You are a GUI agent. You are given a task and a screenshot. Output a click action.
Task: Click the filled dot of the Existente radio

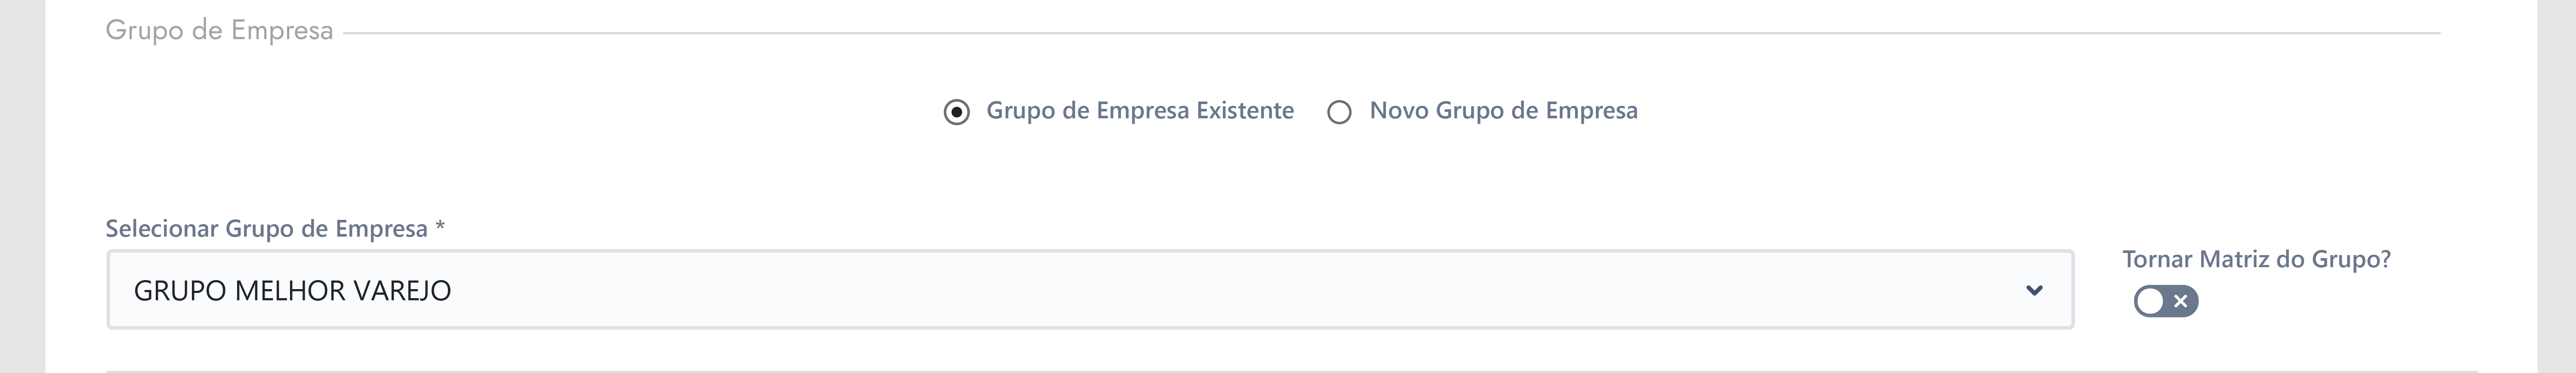957,112
